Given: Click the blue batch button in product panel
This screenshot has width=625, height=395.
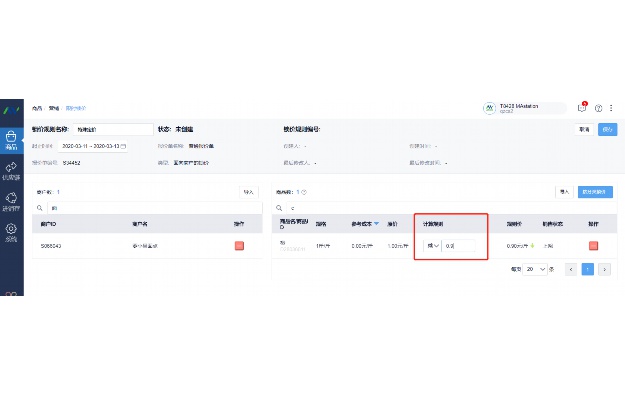Looking at the screenshot, I should [595, 192].
